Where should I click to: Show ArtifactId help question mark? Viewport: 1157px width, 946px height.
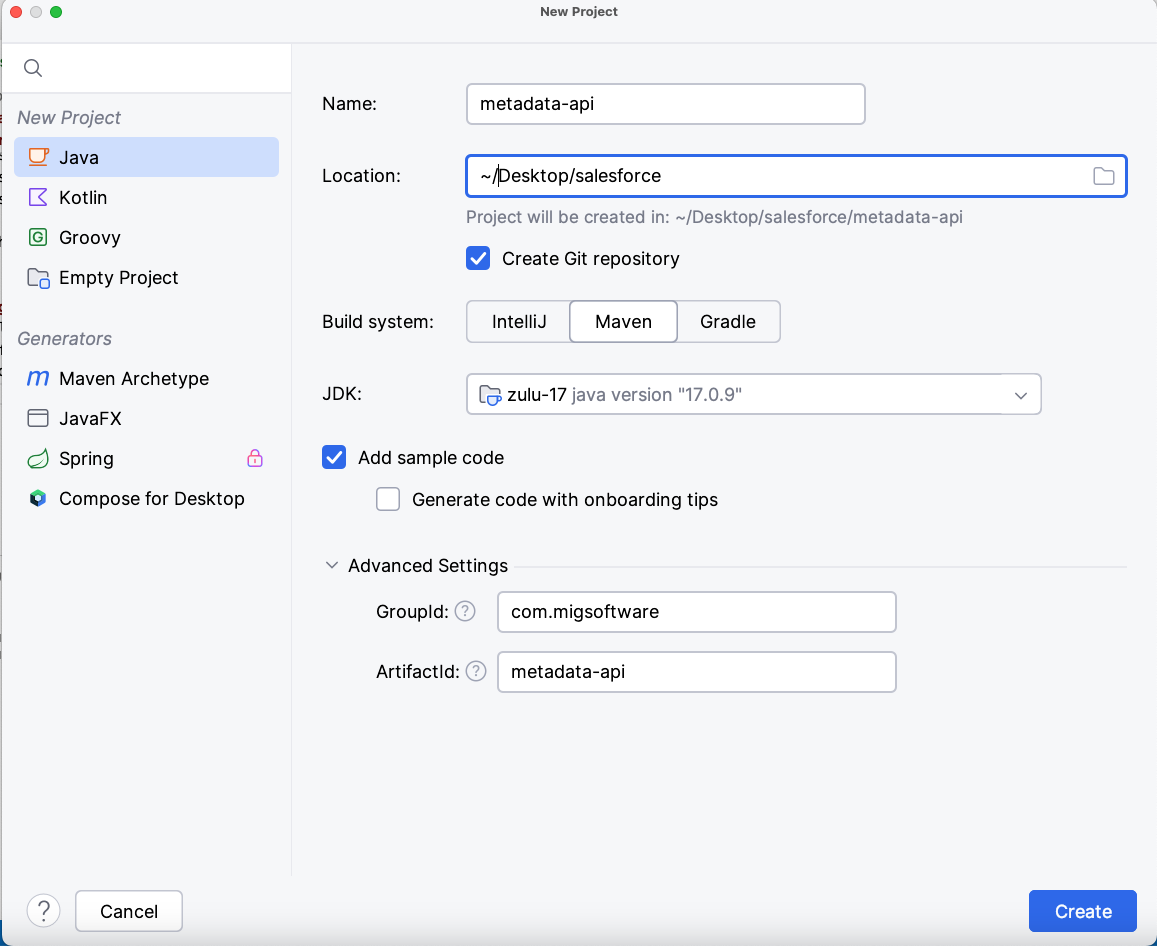click(x=476, y=671)
